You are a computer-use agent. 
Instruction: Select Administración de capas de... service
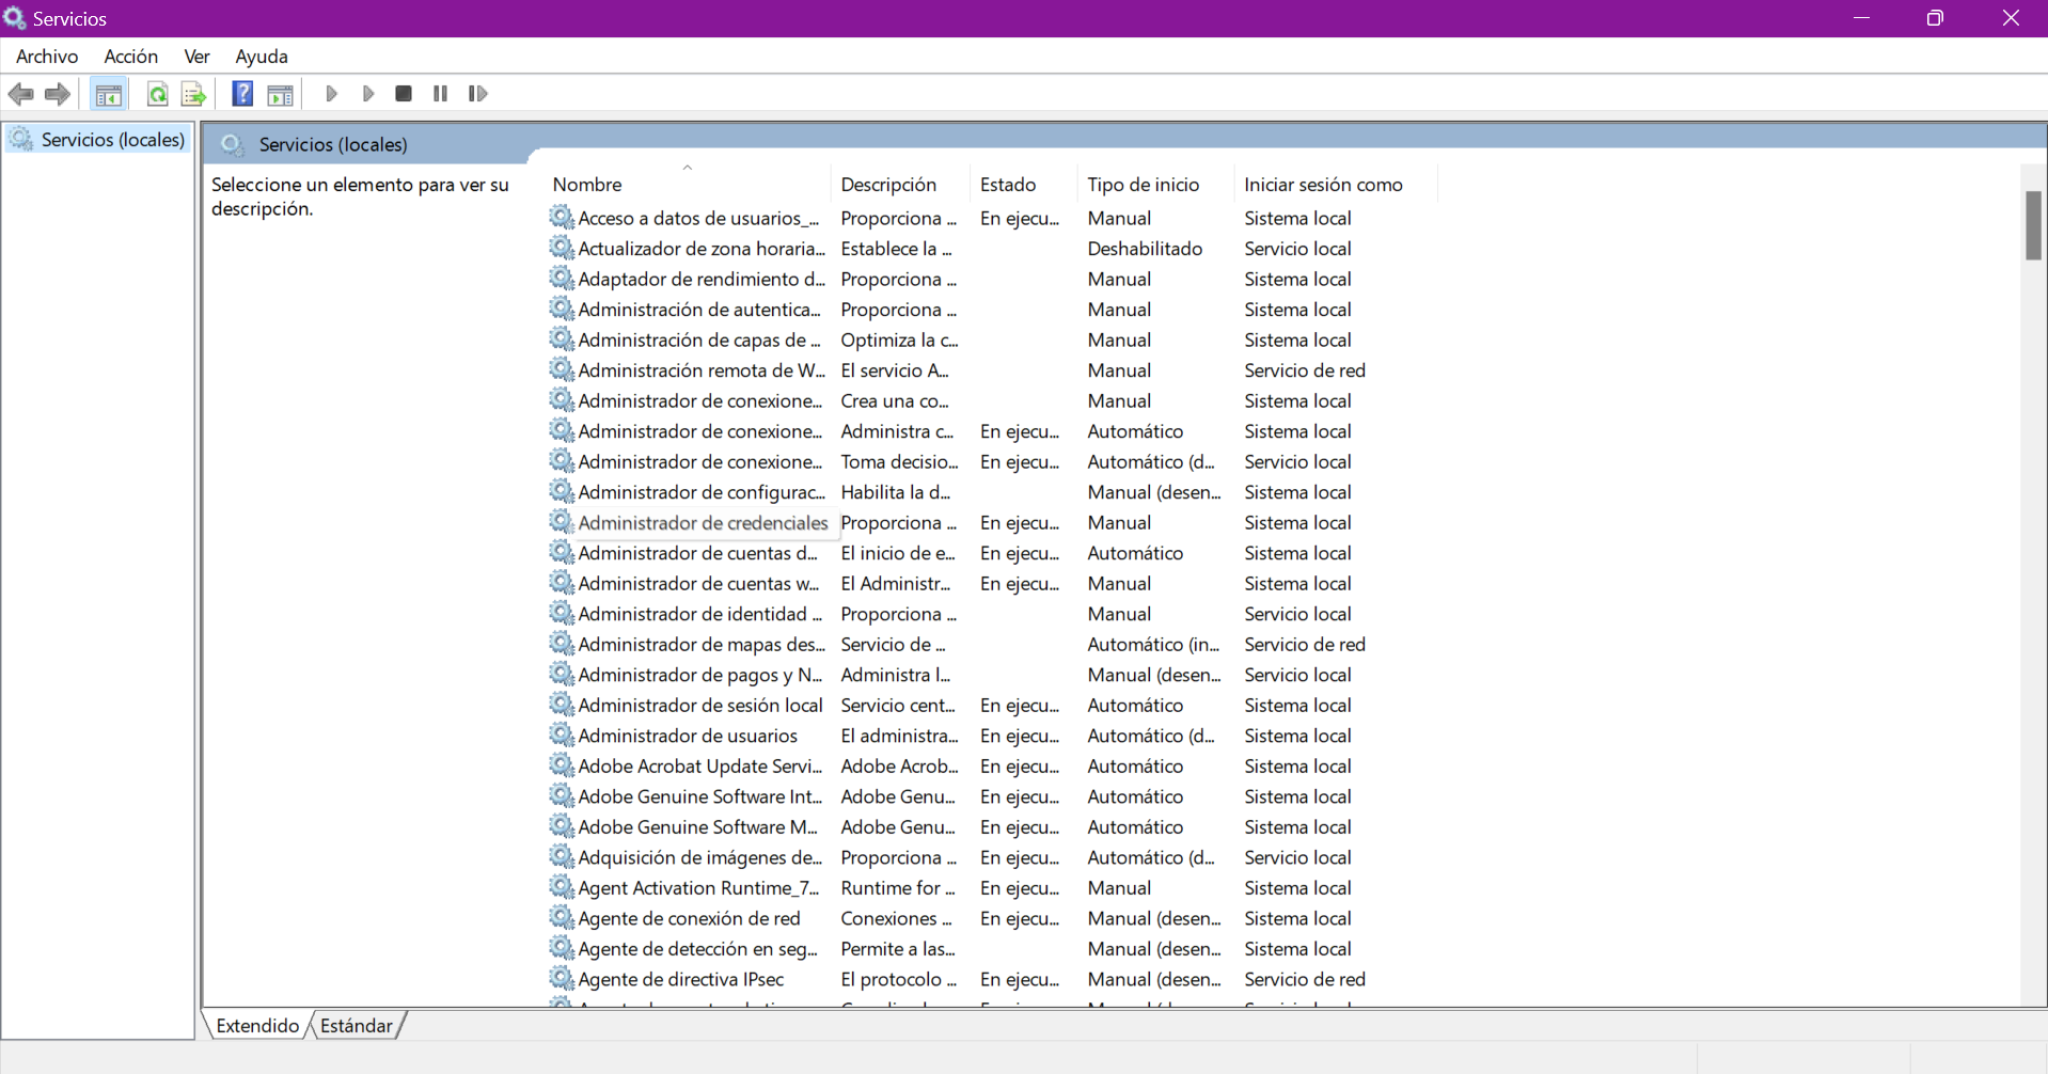coord(699,340)
